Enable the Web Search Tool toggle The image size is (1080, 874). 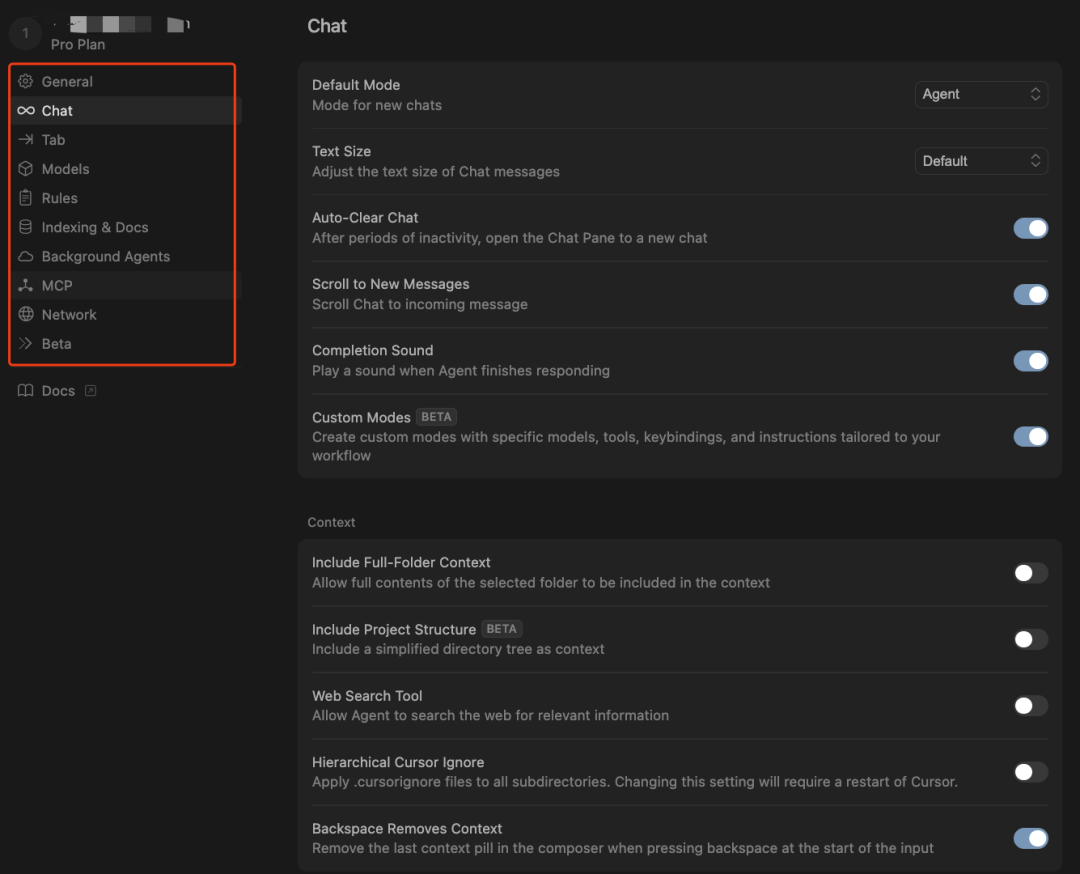pyautogui.click(x=1030, y=706)
